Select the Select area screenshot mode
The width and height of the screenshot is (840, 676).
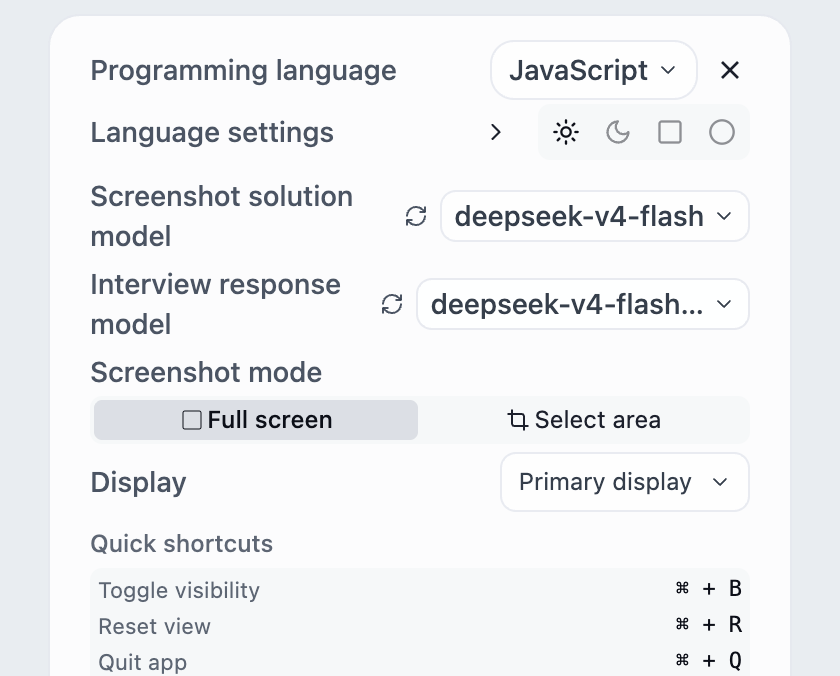click(584, 420)
